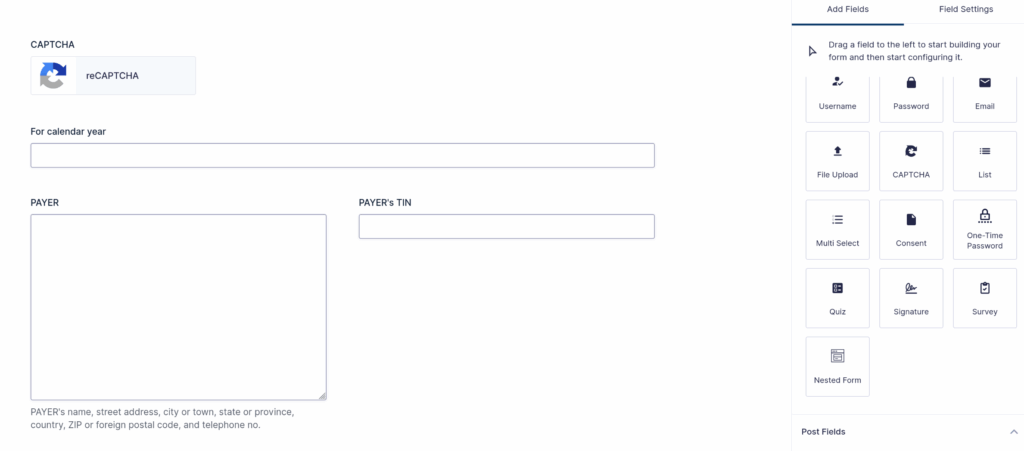Open the Add Fields tab
Image resolution: width=1024 pixels, height=451 pixels.
(848, 9)
